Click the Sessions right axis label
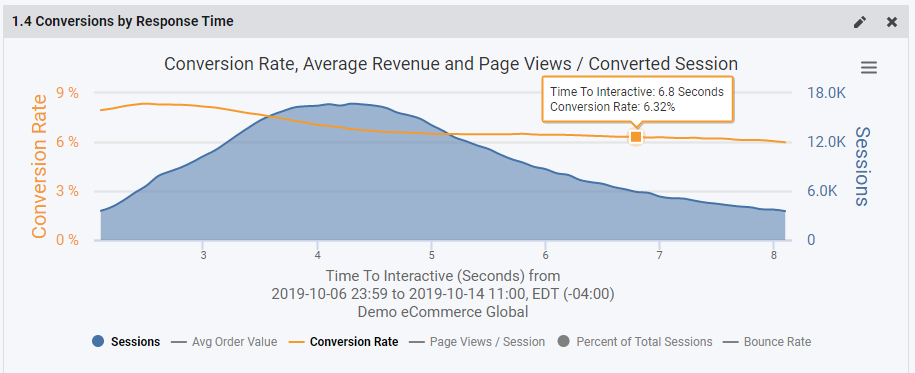 coord(862,166)
